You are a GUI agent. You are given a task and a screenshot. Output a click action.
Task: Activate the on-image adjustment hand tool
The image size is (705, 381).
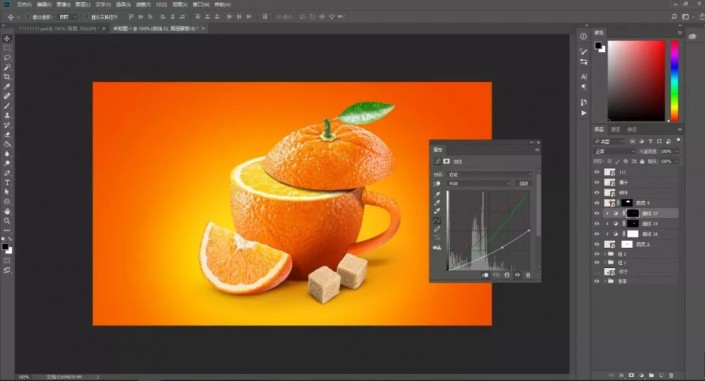(x=437, y=184)
